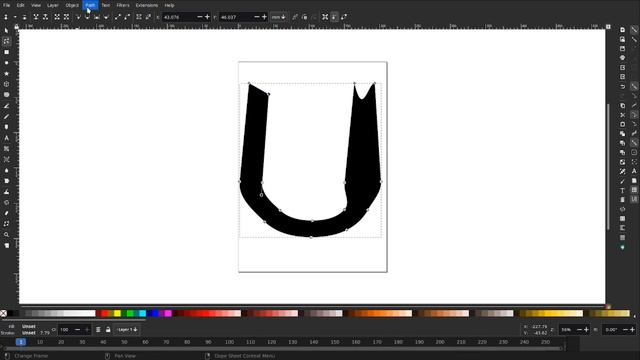The image size is (640, 360).
Task: Select the Pencil freehand tool
Action: (x=6, y=116)
